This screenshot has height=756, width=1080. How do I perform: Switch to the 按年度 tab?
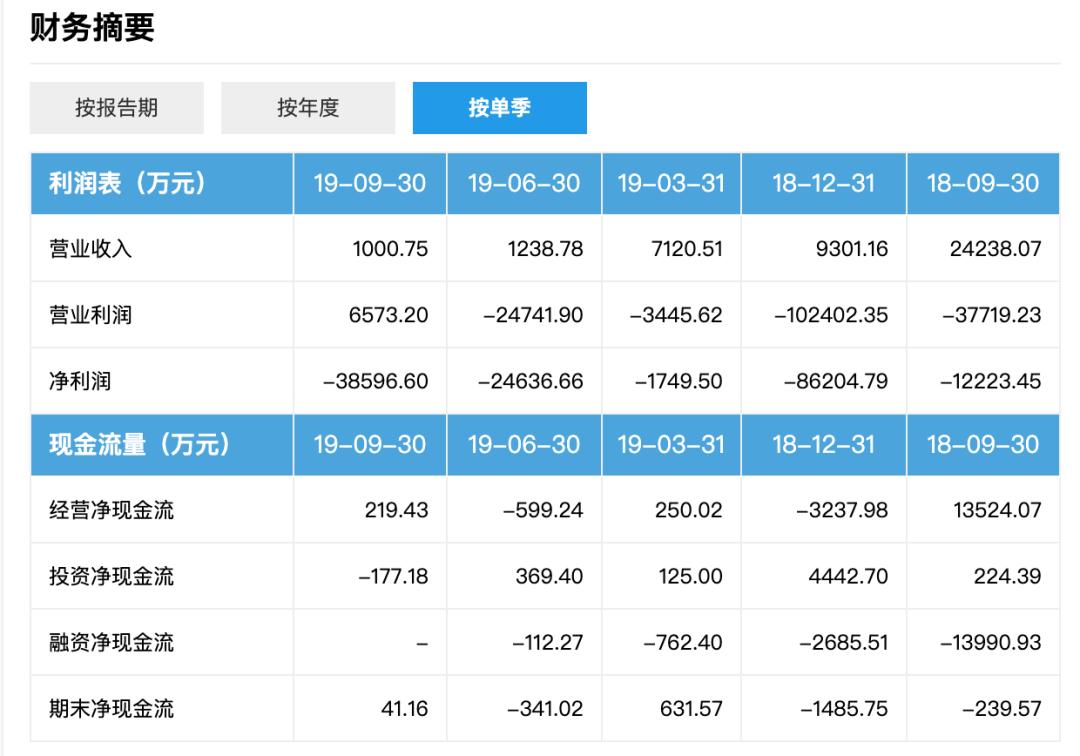pyautogui.click(x=310, y=107)
